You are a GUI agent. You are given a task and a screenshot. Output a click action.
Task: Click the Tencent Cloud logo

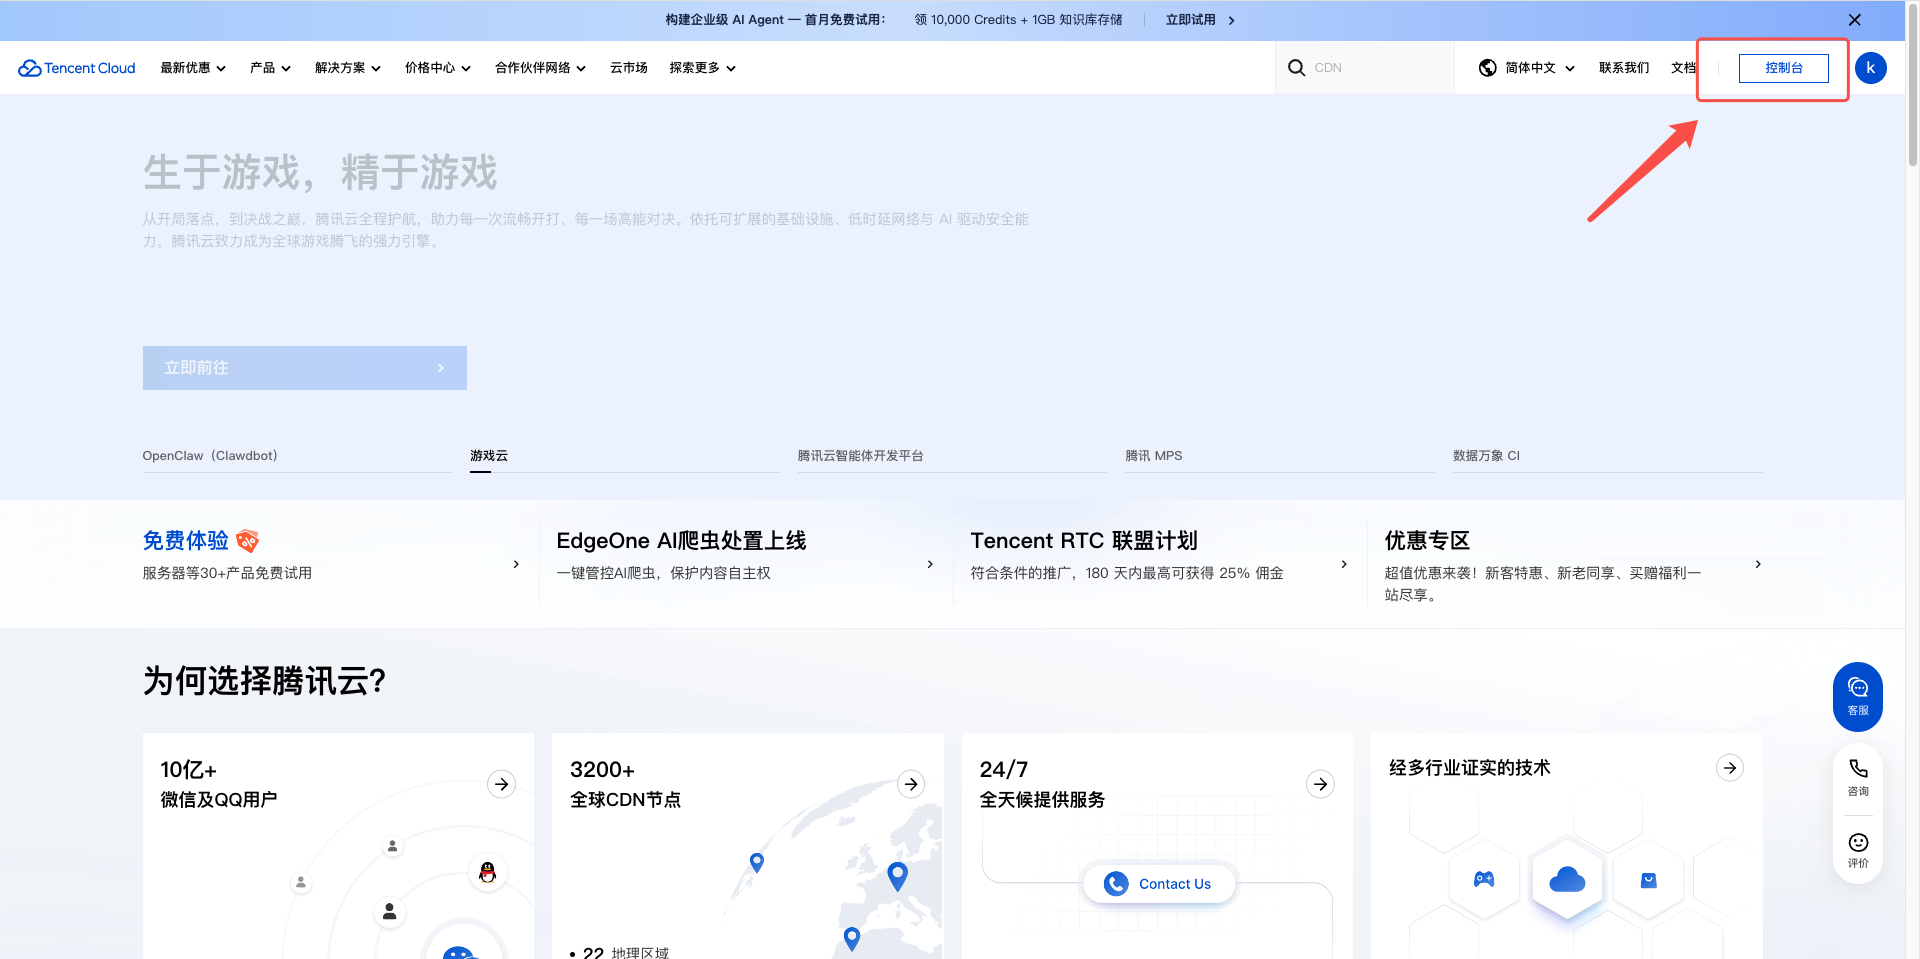click(x=77, y=68)
